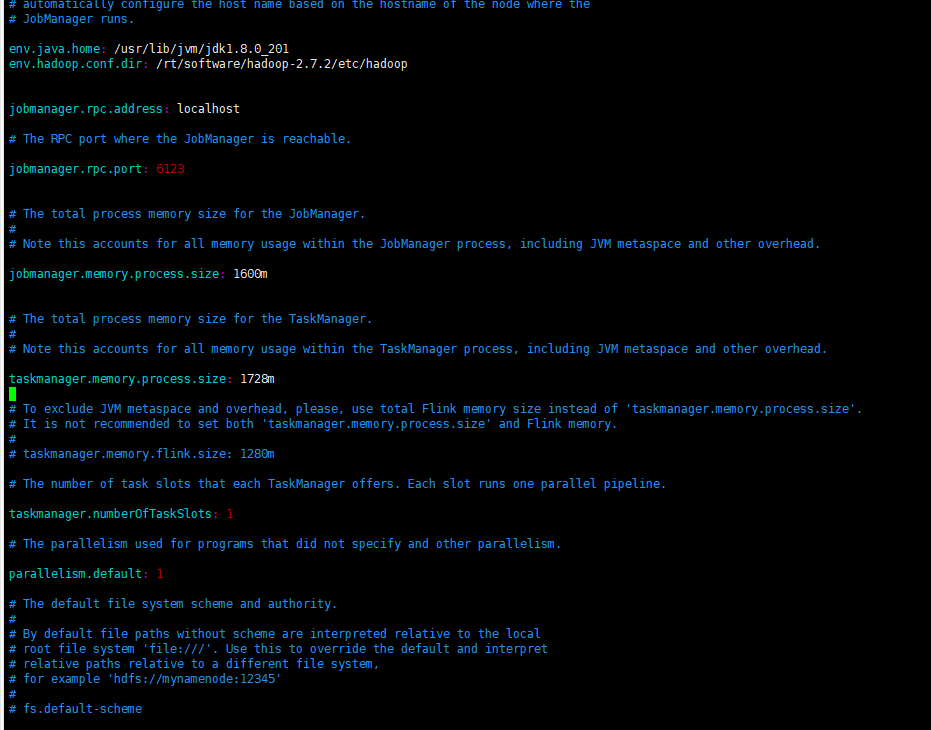Click the fs.default-scheme commented line

(75, 708)
